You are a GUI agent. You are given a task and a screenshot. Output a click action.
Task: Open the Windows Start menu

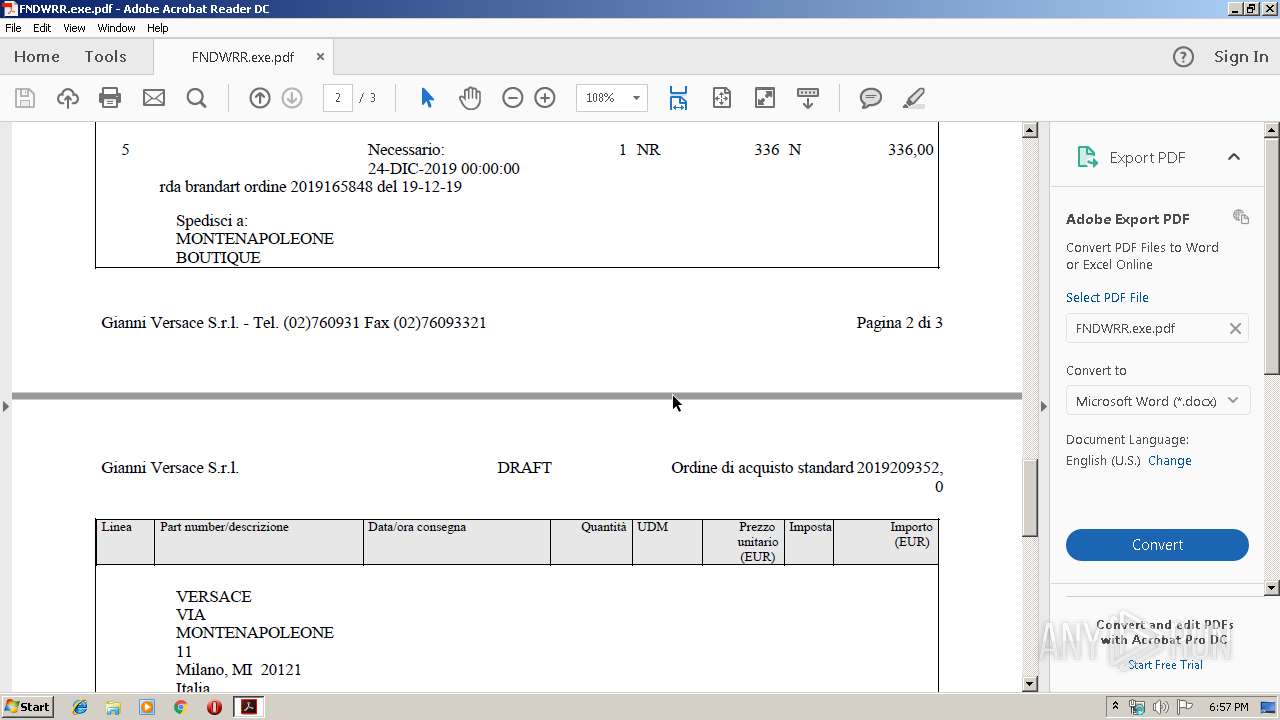tap(27, 707)
